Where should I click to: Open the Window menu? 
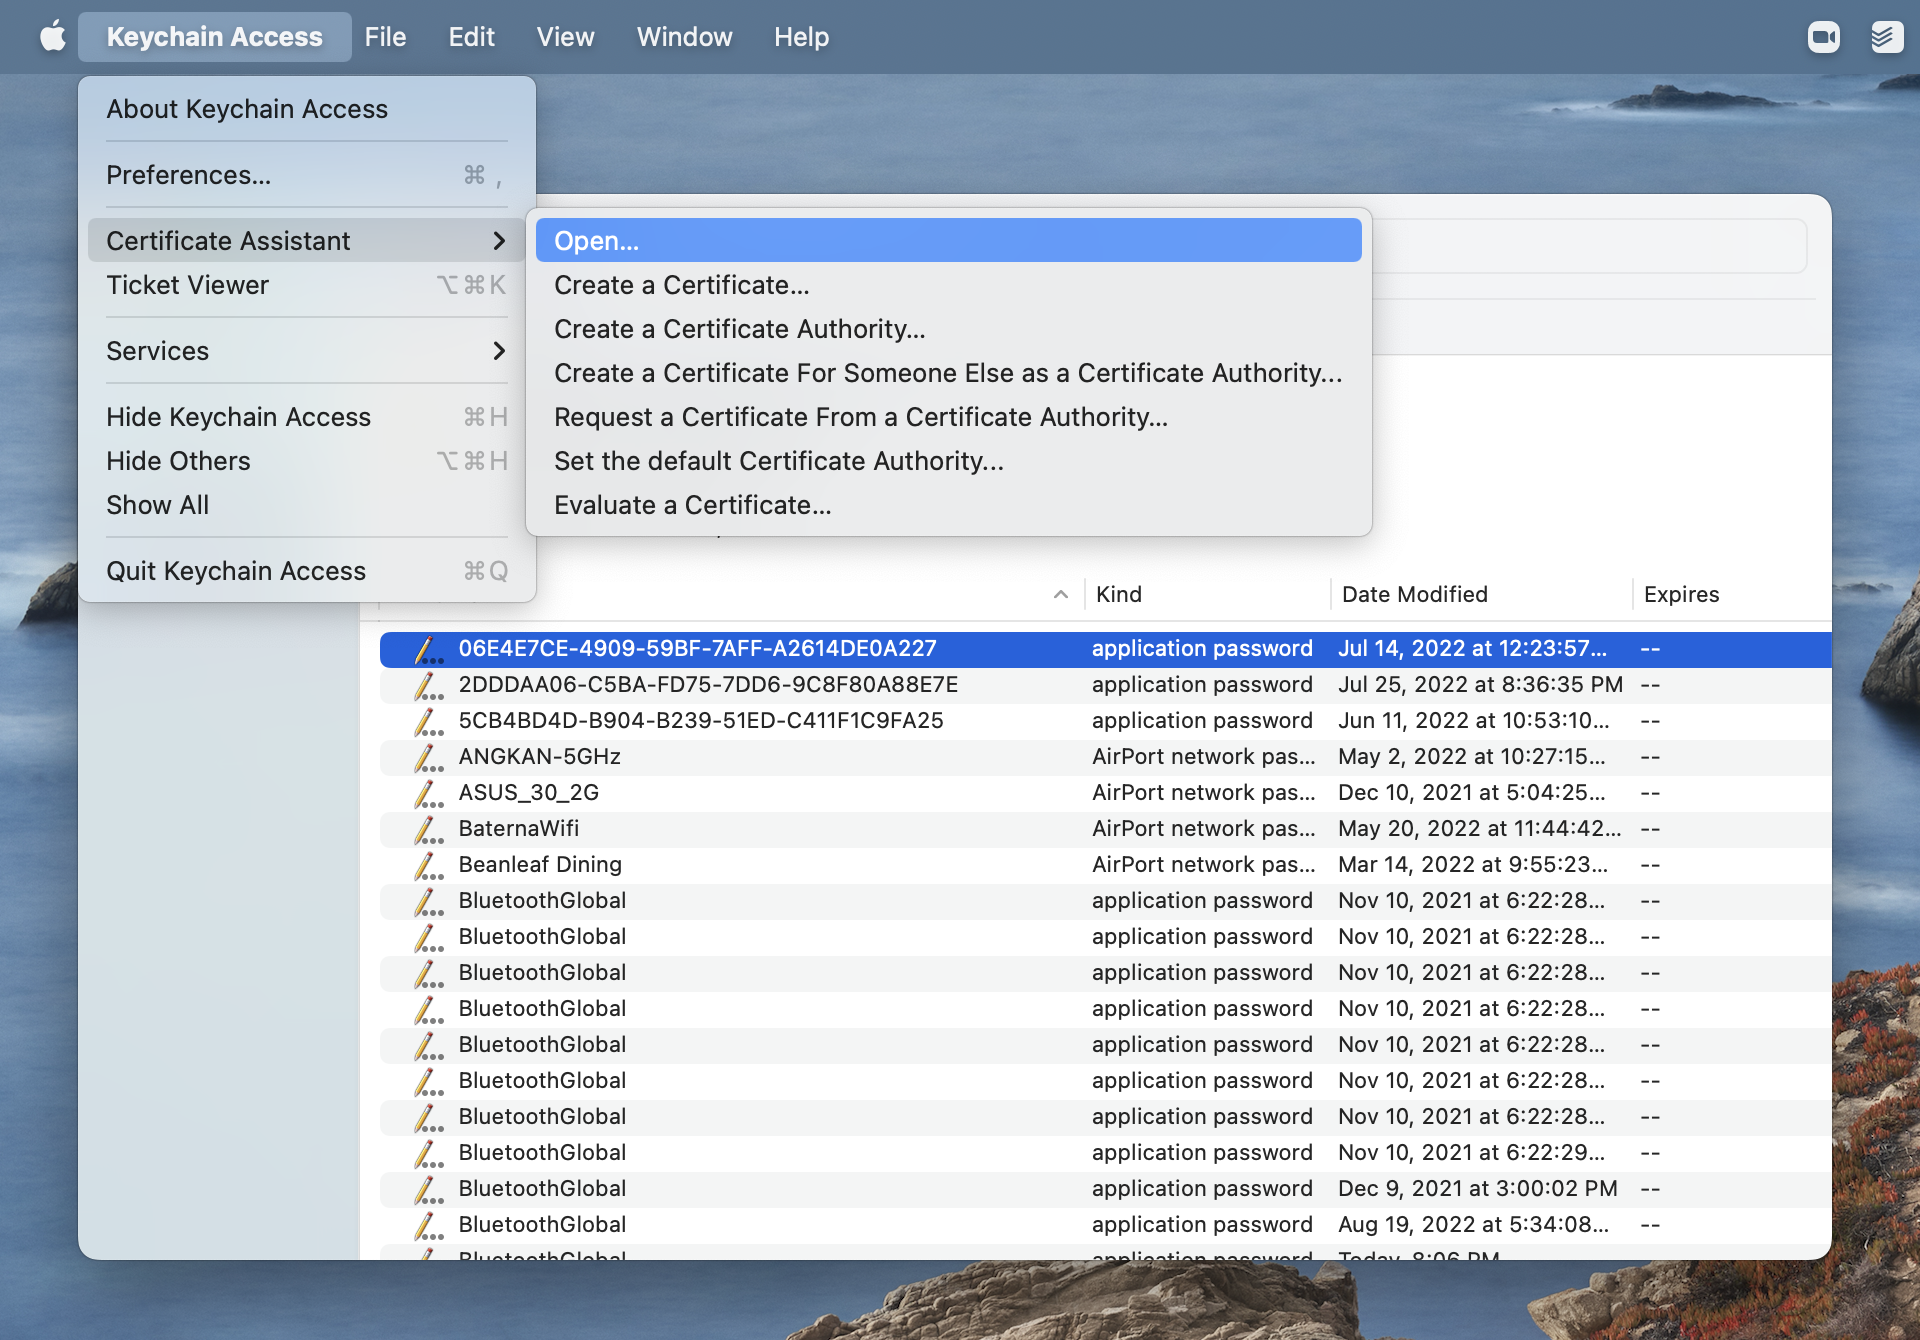[684, 37]
